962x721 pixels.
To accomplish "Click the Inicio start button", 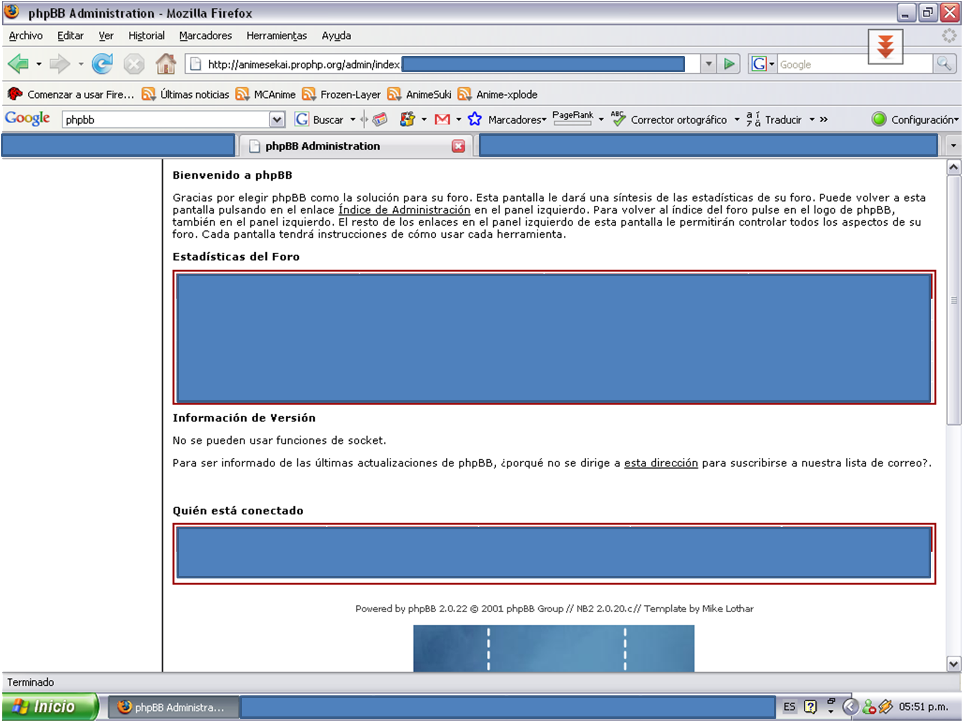I will coord(49,707).
